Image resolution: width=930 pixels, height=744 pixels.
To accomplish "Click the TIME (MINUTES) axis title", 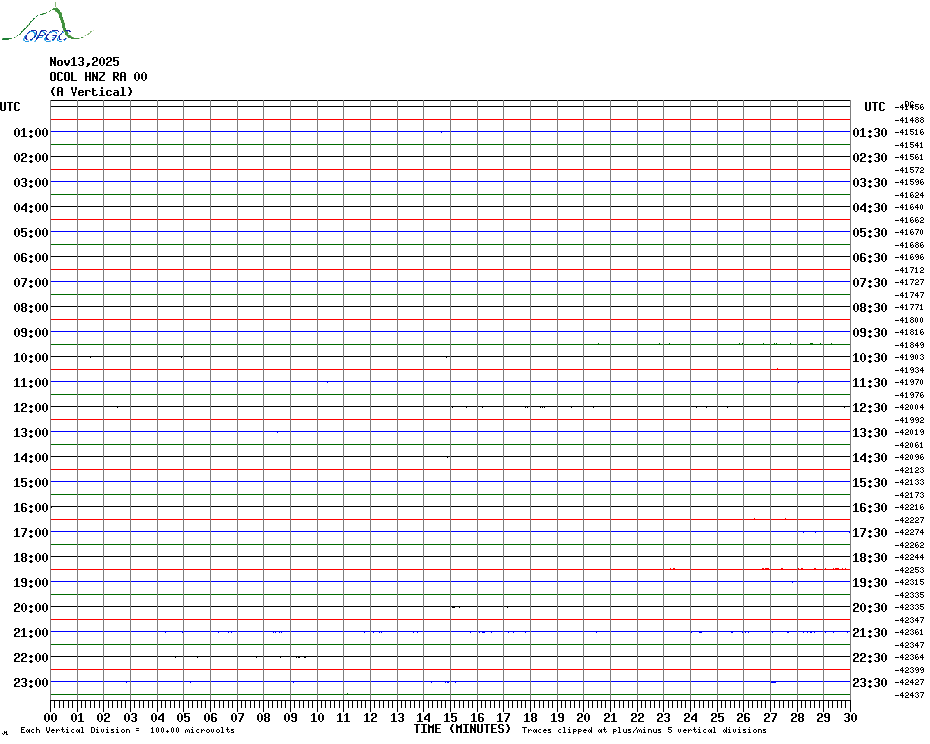I will [x=462, y=730].
